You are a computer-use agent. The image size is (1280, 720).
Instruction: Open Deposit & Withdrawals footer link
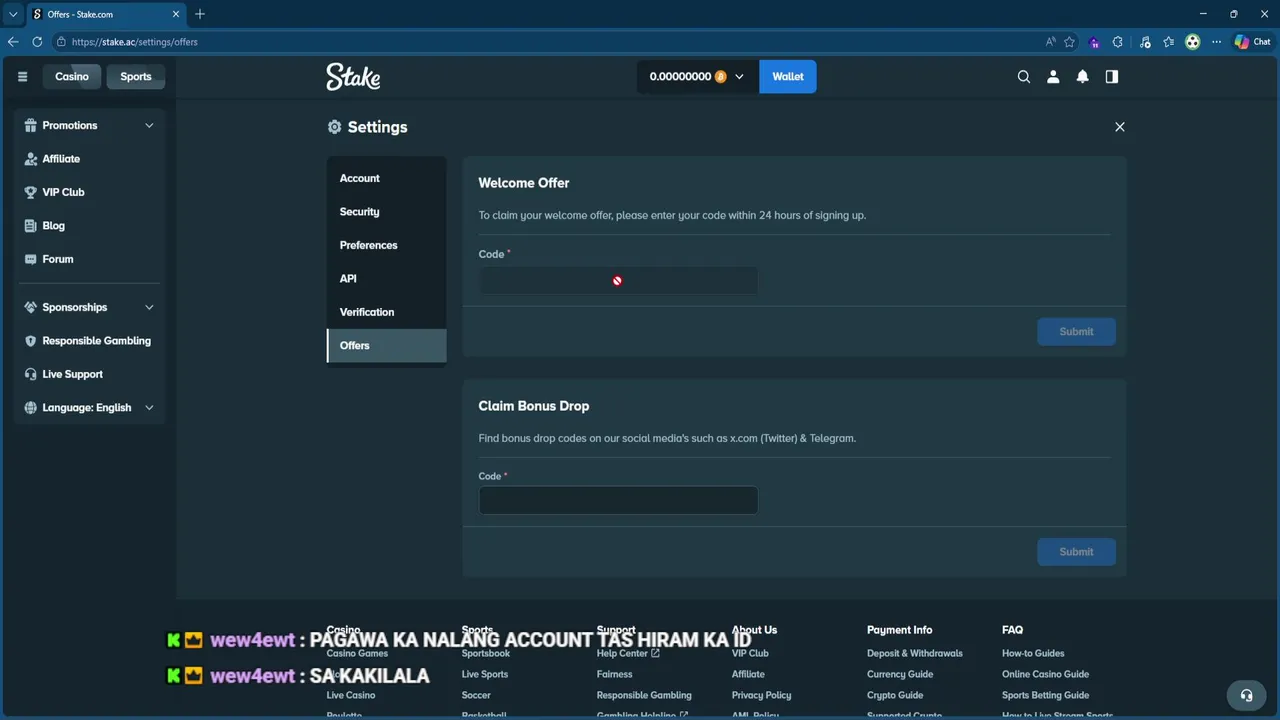915,653
